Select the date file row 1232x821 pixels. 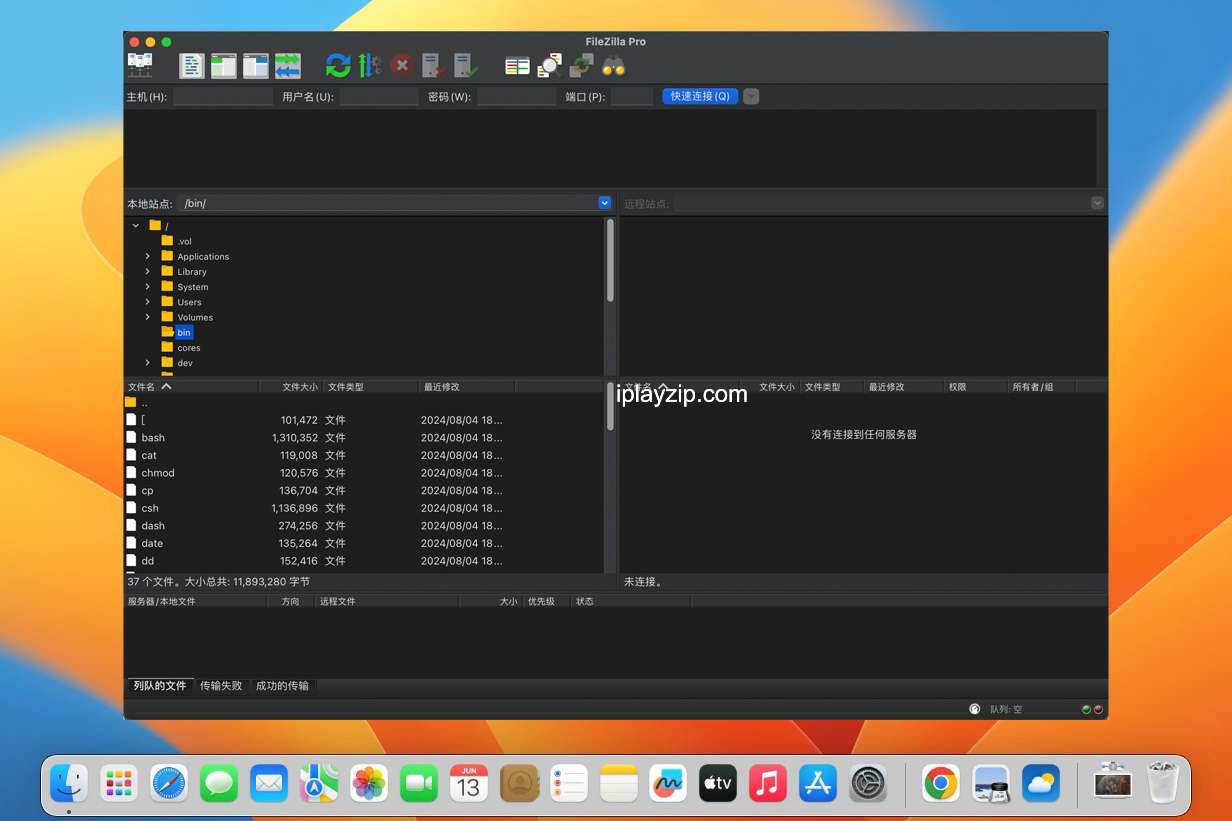click(363, 543)
